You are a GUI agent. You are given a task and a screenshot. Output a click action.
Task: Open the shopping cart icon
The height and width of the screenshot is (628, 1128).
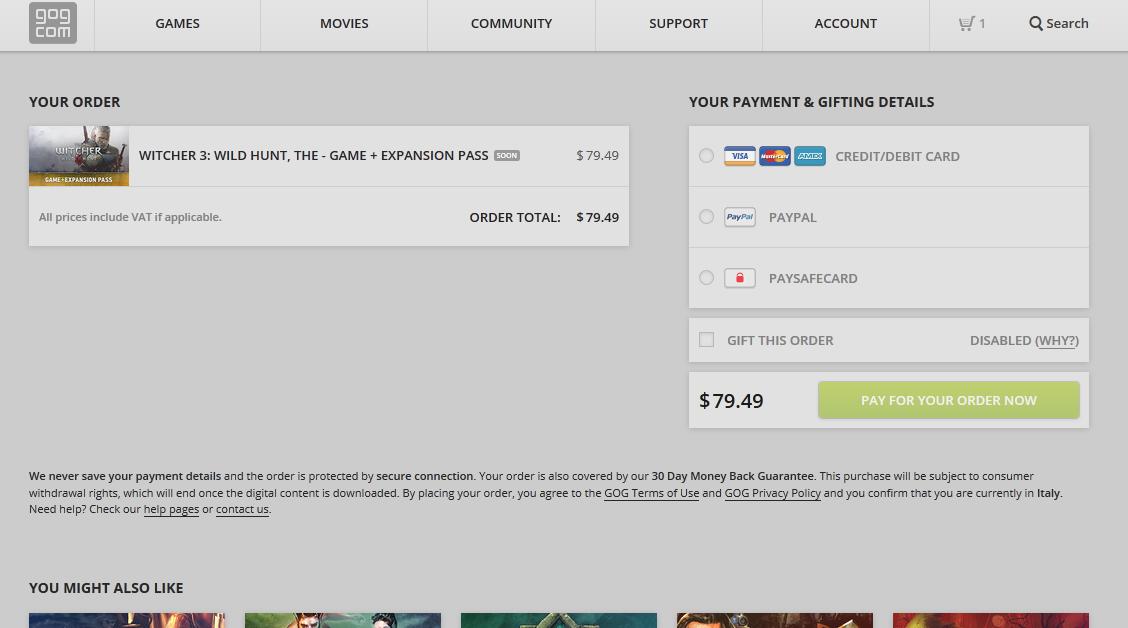966,23
